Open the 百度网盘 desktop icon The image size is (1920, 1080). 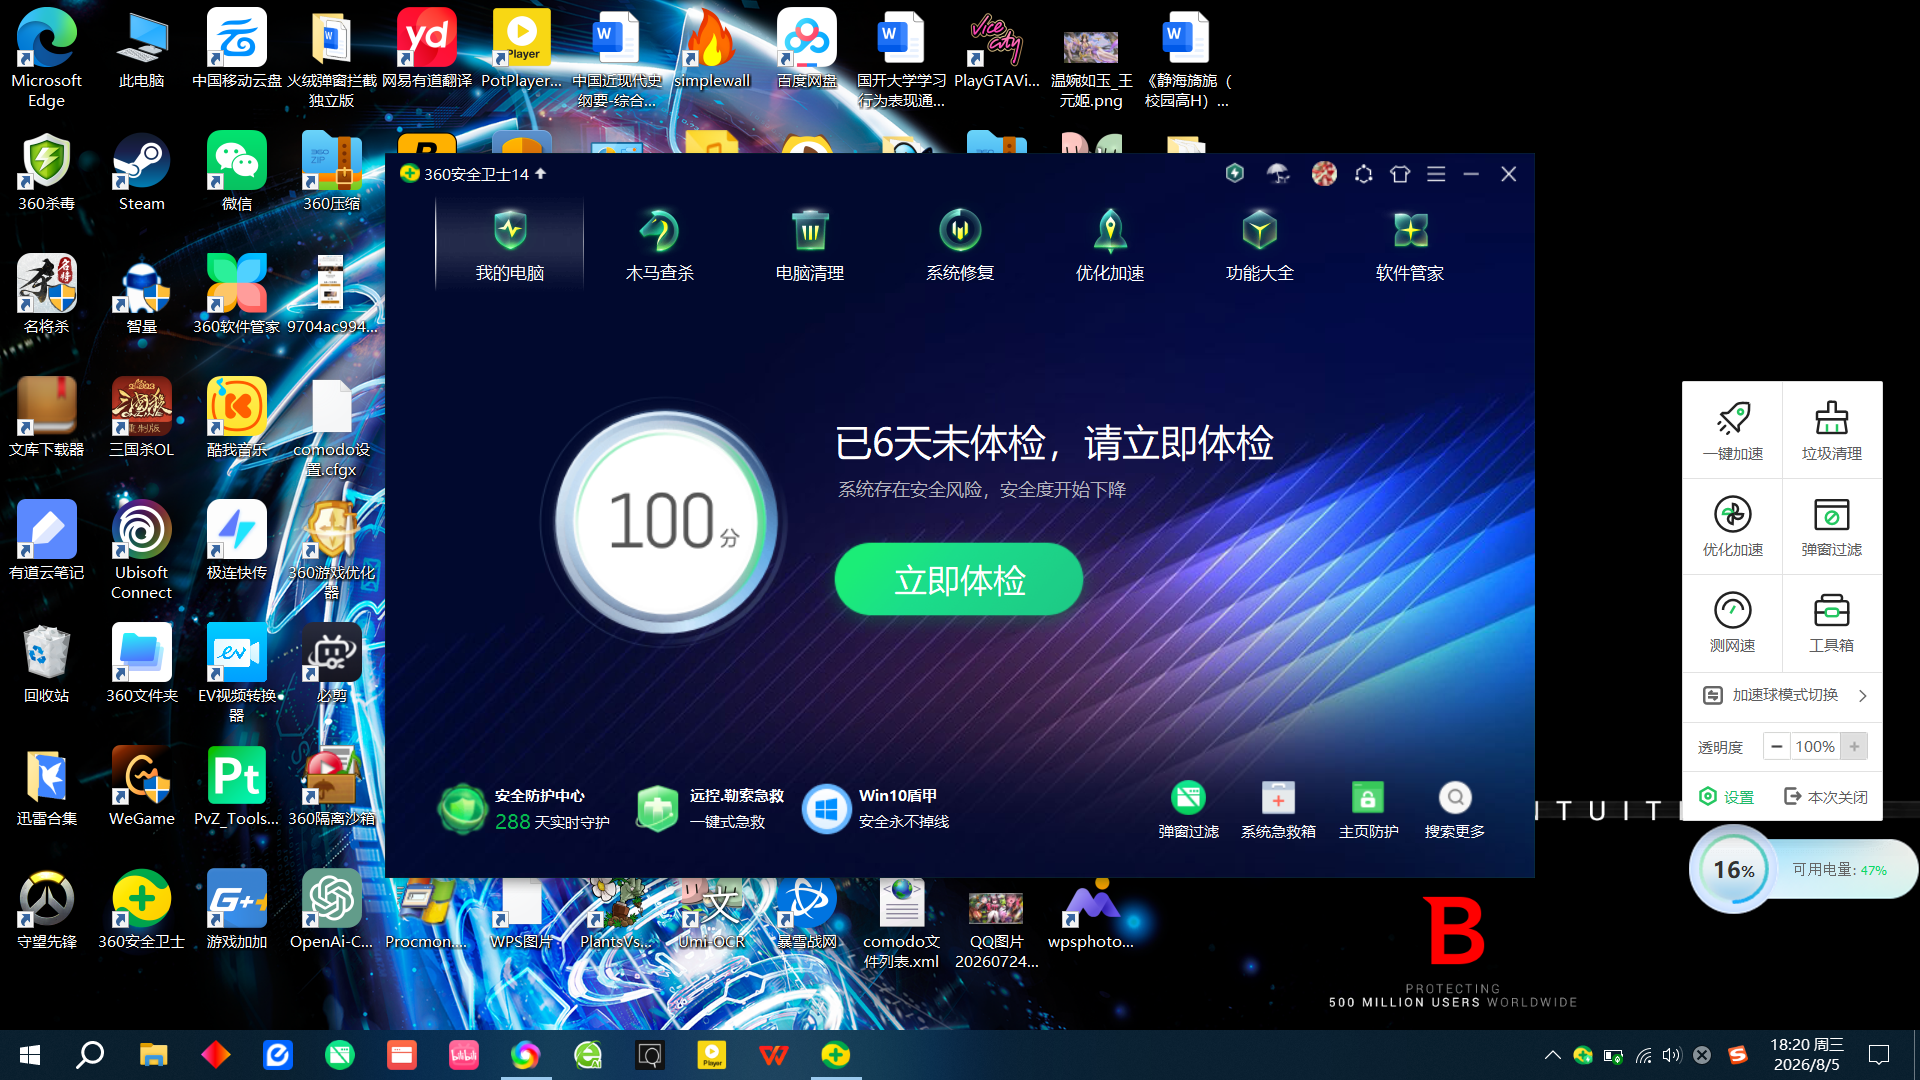tap(806, 48)
